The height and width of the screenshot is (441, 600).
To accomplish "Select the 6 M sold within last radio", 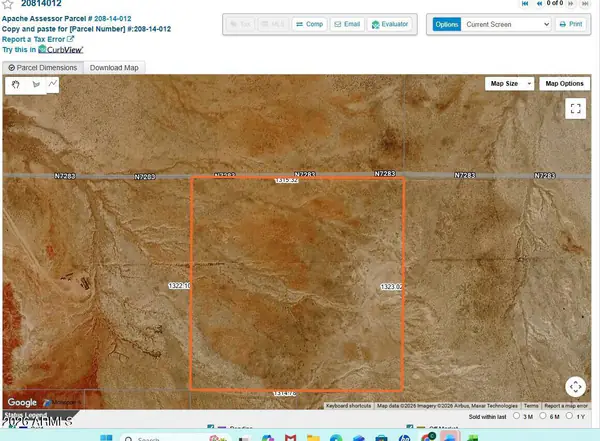I will pos(543,416).
